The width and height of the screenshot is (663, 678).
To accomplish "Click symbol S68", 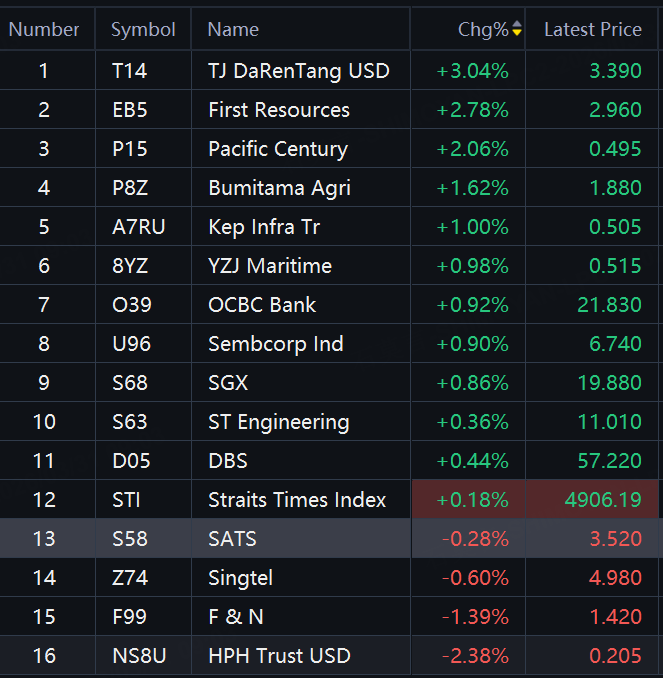I will tap(130, 383).
